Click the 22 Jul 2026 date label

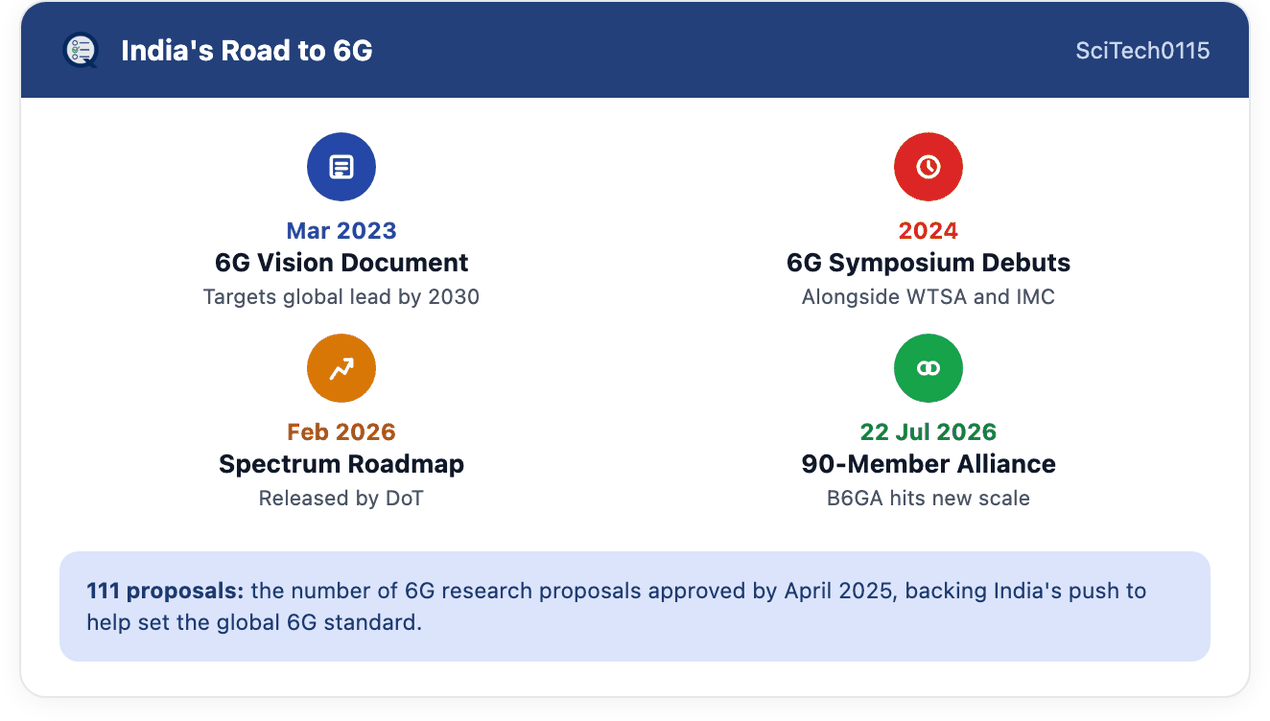[x=928, y=432]
